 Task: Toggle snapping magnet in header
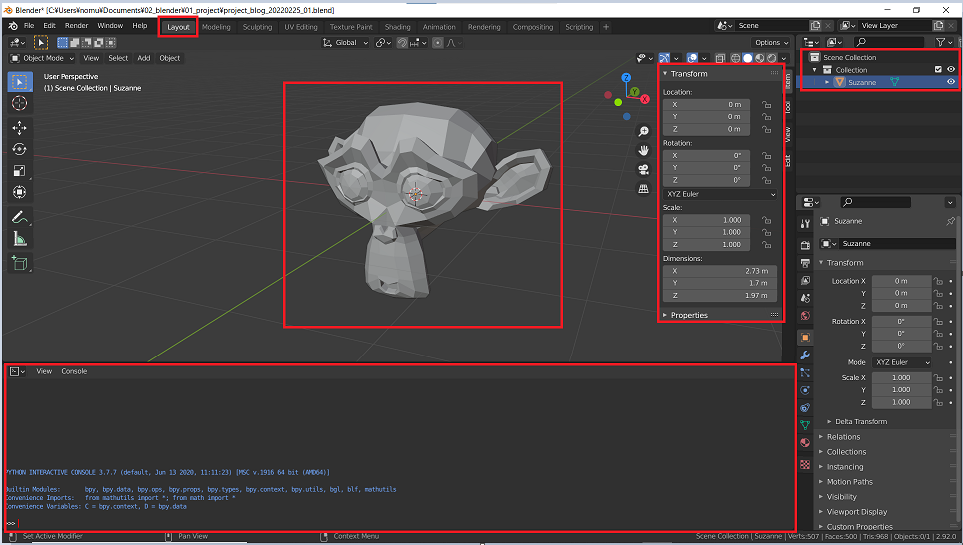tap(402, 42)
